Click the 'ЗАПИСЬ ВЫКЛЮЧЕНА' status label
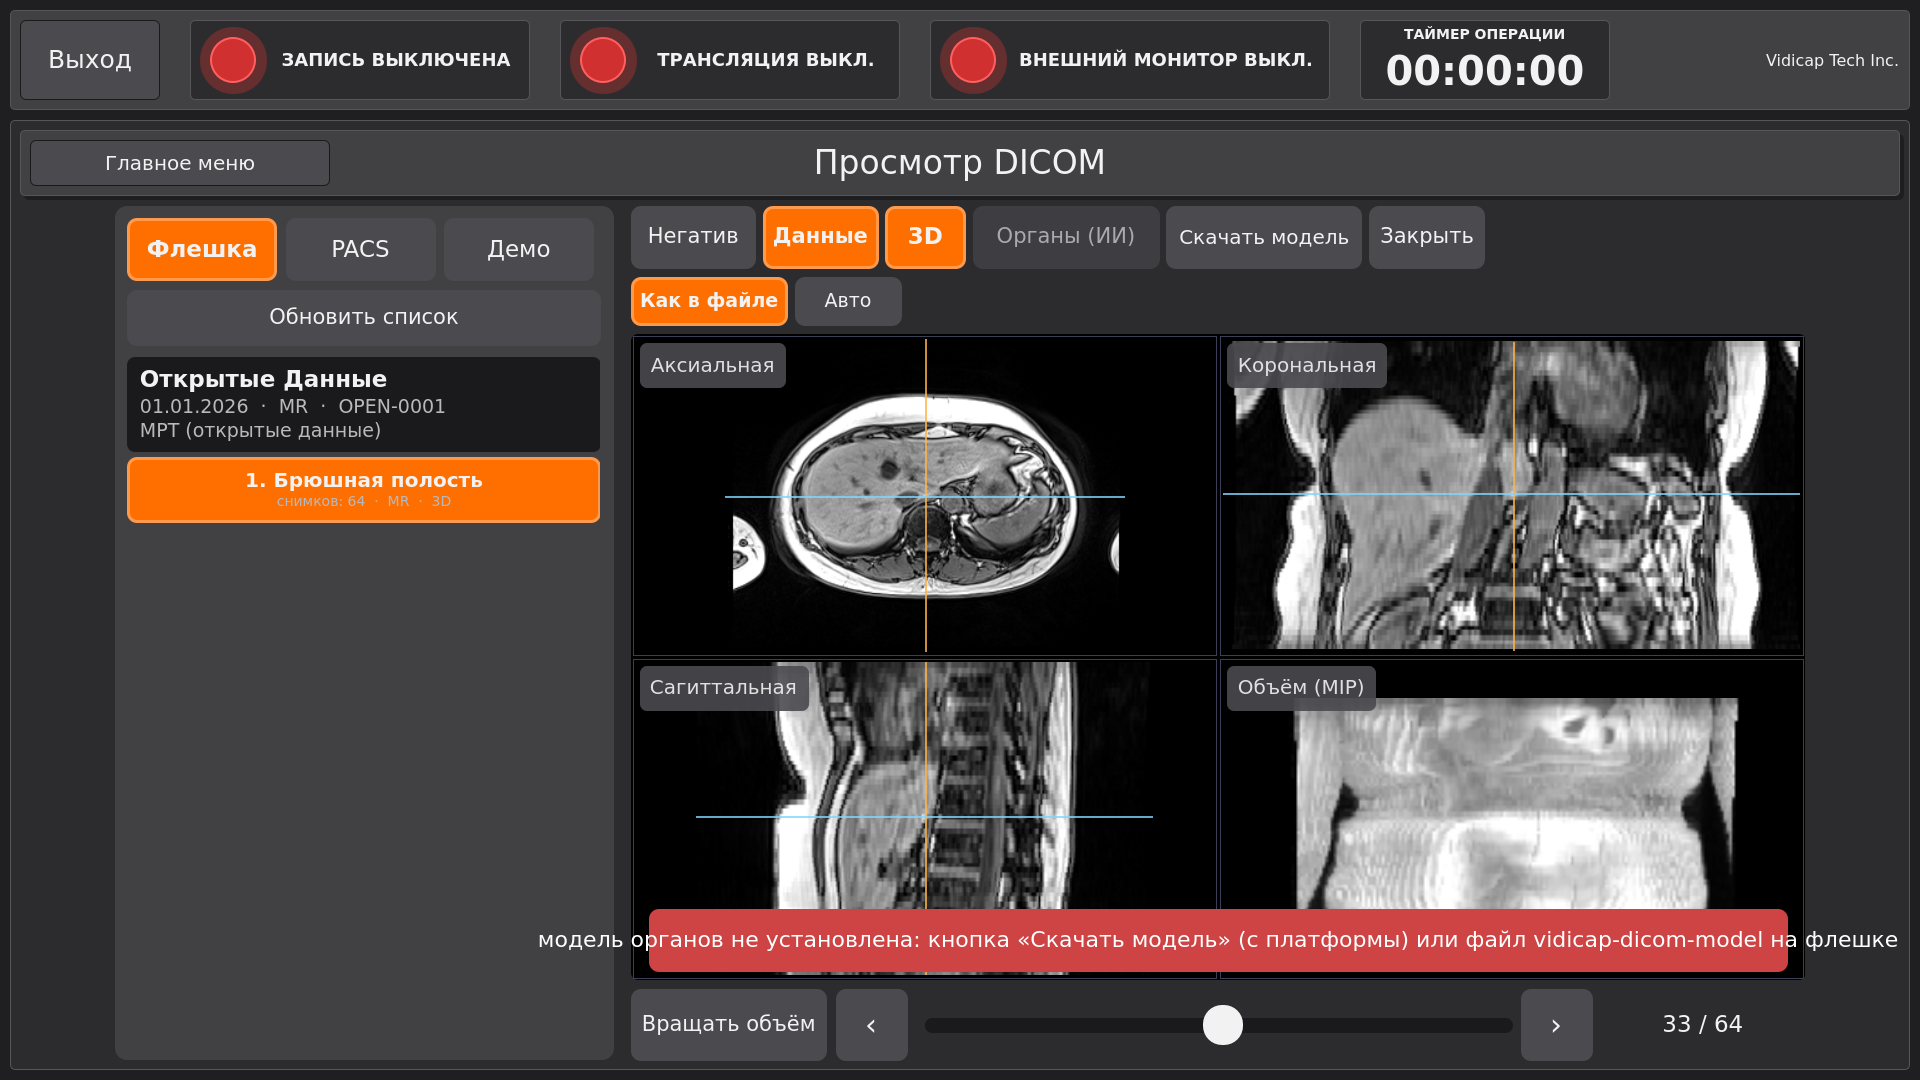Image resolution: width=1920 pixels, height=1080 pixels. click(396, 60)
